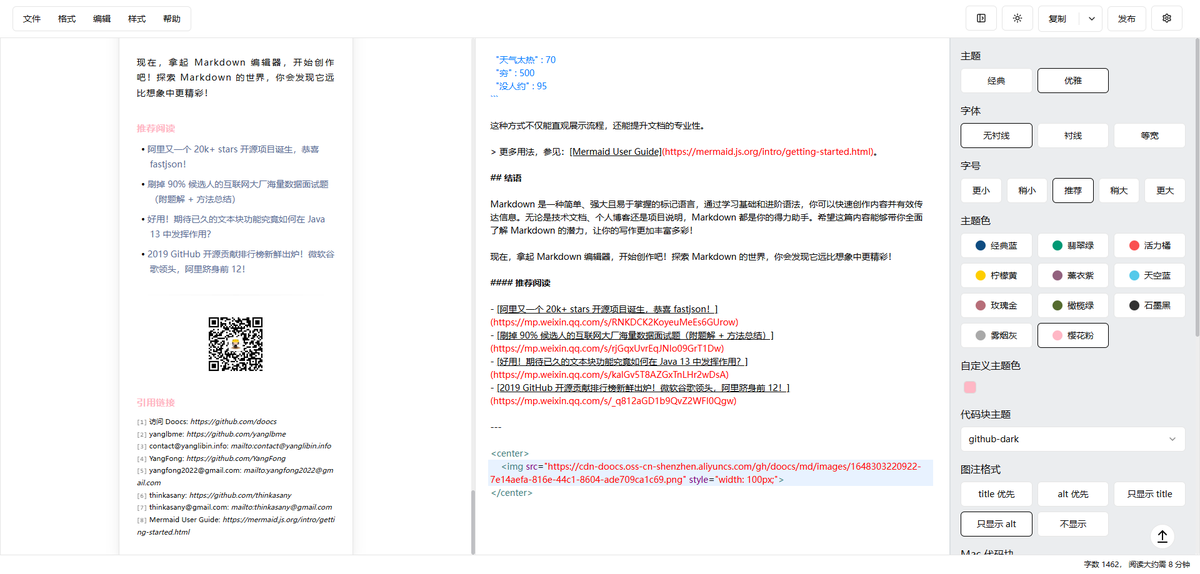Pick the 翡翠绿 theme color
Screen dimensions: 1200x574
[x=1073, y=245]
